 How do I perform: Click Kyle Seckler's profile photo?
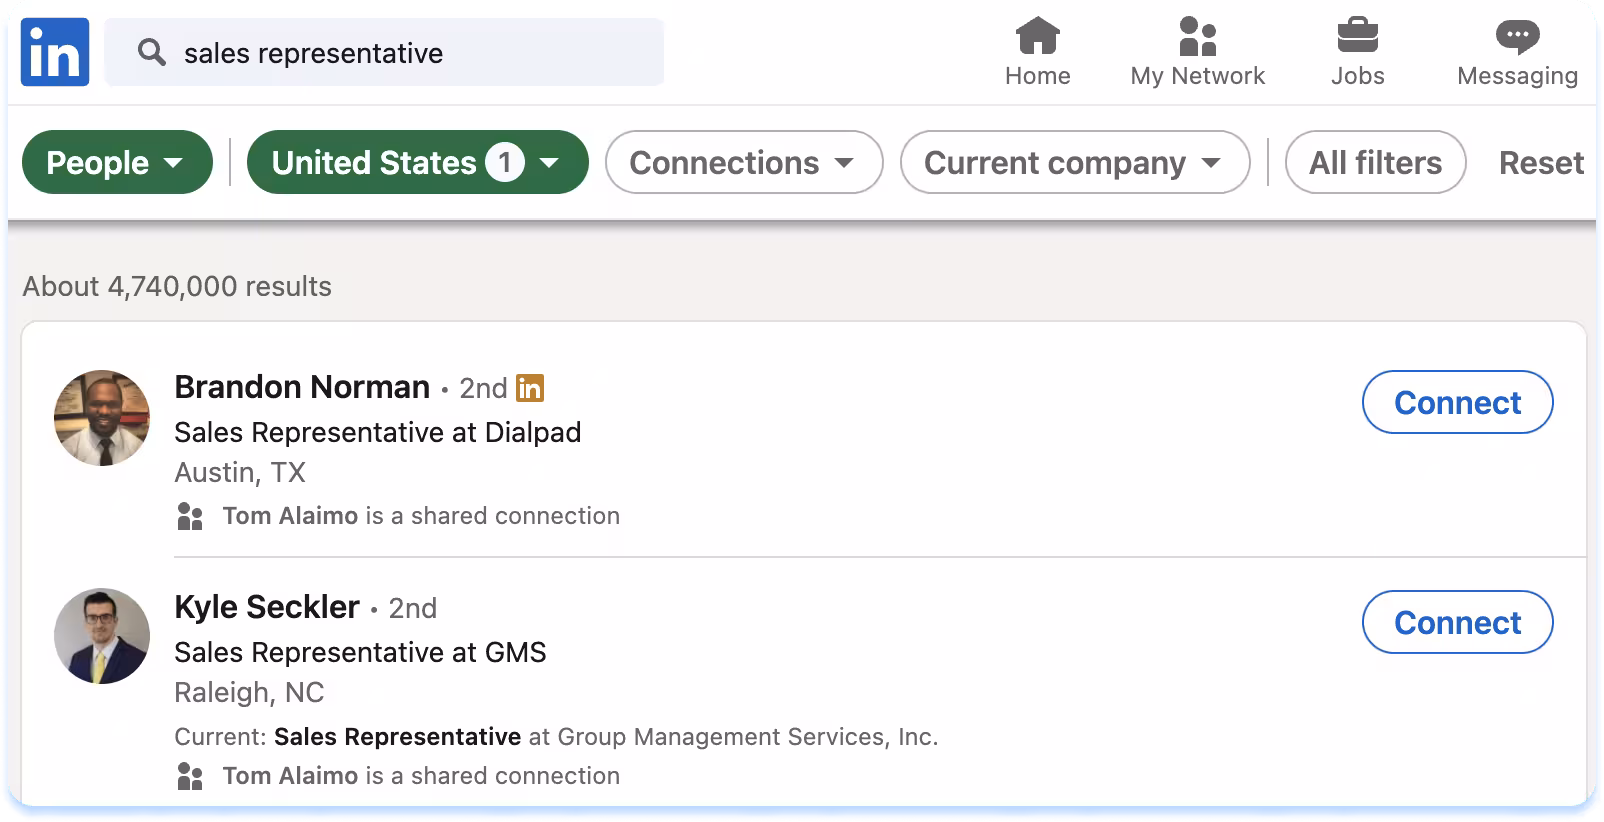[x=102, y=636]
